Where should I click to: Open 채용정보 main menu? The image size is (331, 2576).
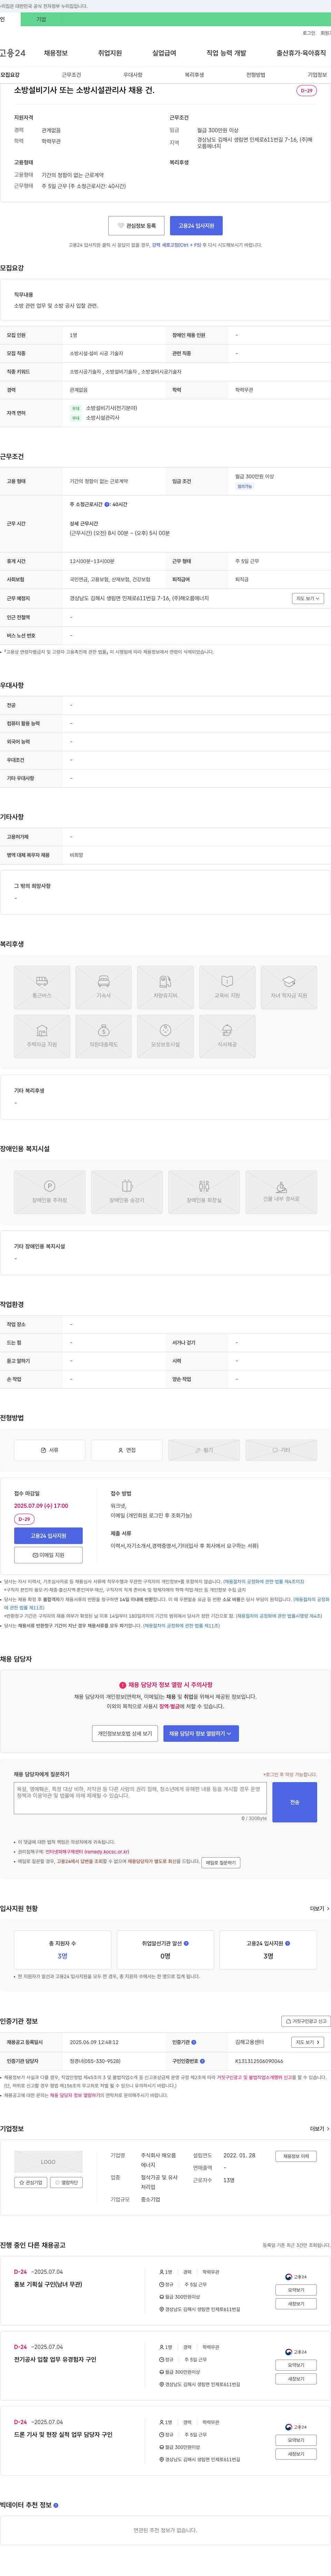(x=56, y=53)
